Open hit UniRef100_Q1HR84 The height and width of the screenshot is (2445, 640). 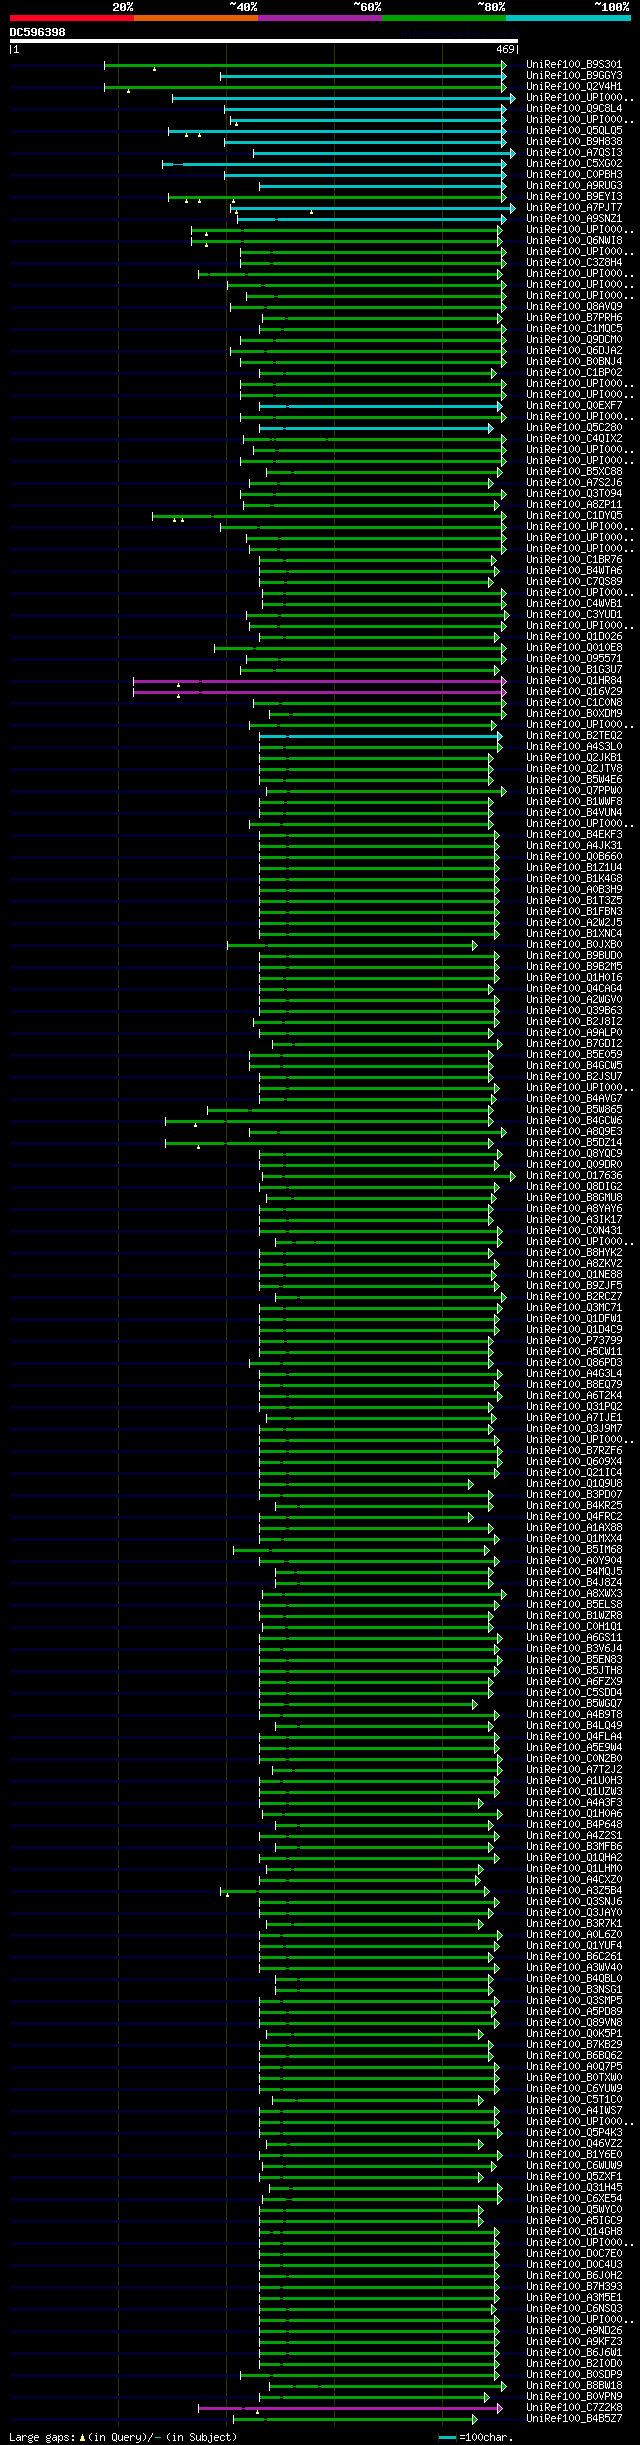pos(574,681)
